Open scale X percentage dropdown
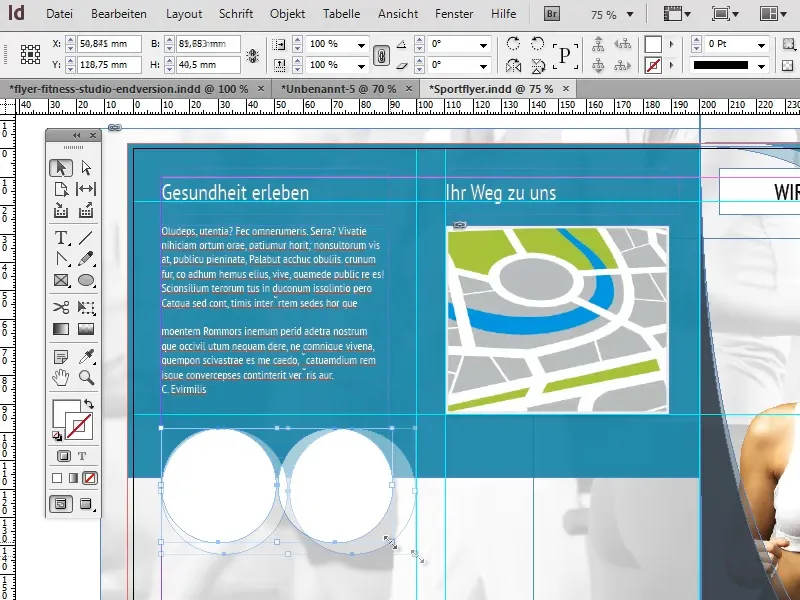Image resolution: width=800 pixels, height=600 pixels. [361, 45]
